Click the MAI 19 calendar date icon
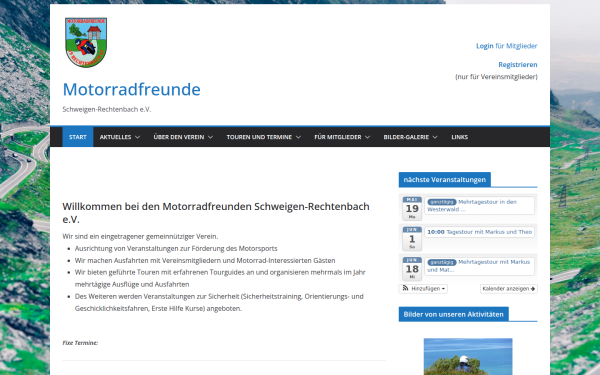600x375 pixels. point(412,209)
